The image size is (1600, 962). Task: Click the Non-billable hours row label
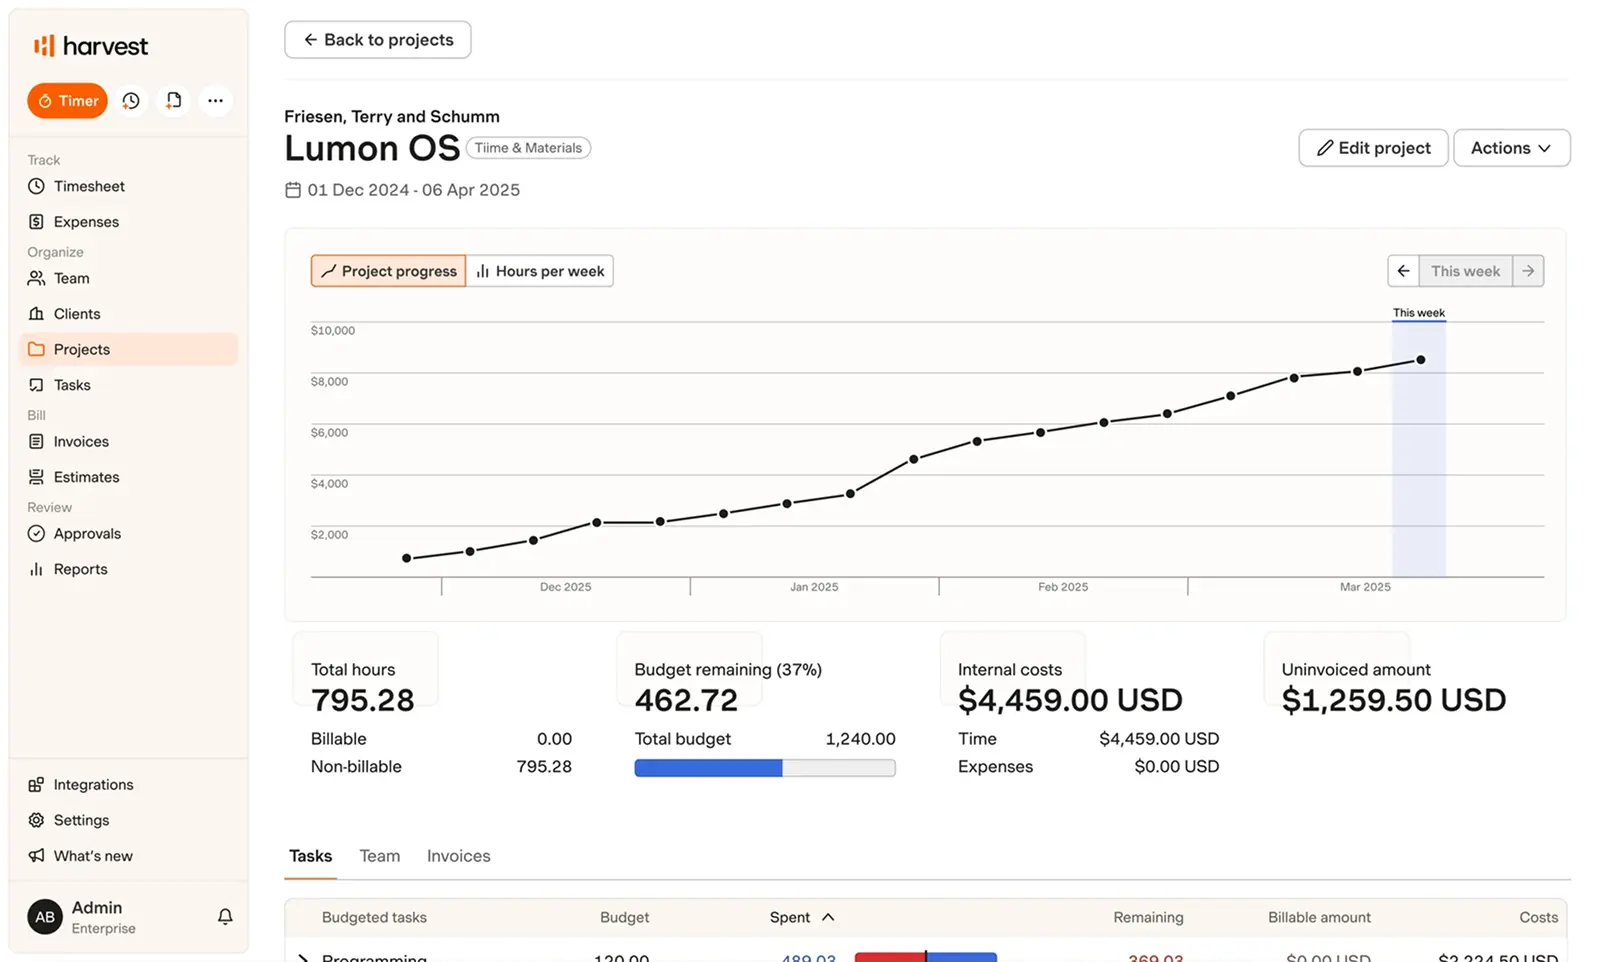(356, 767)
